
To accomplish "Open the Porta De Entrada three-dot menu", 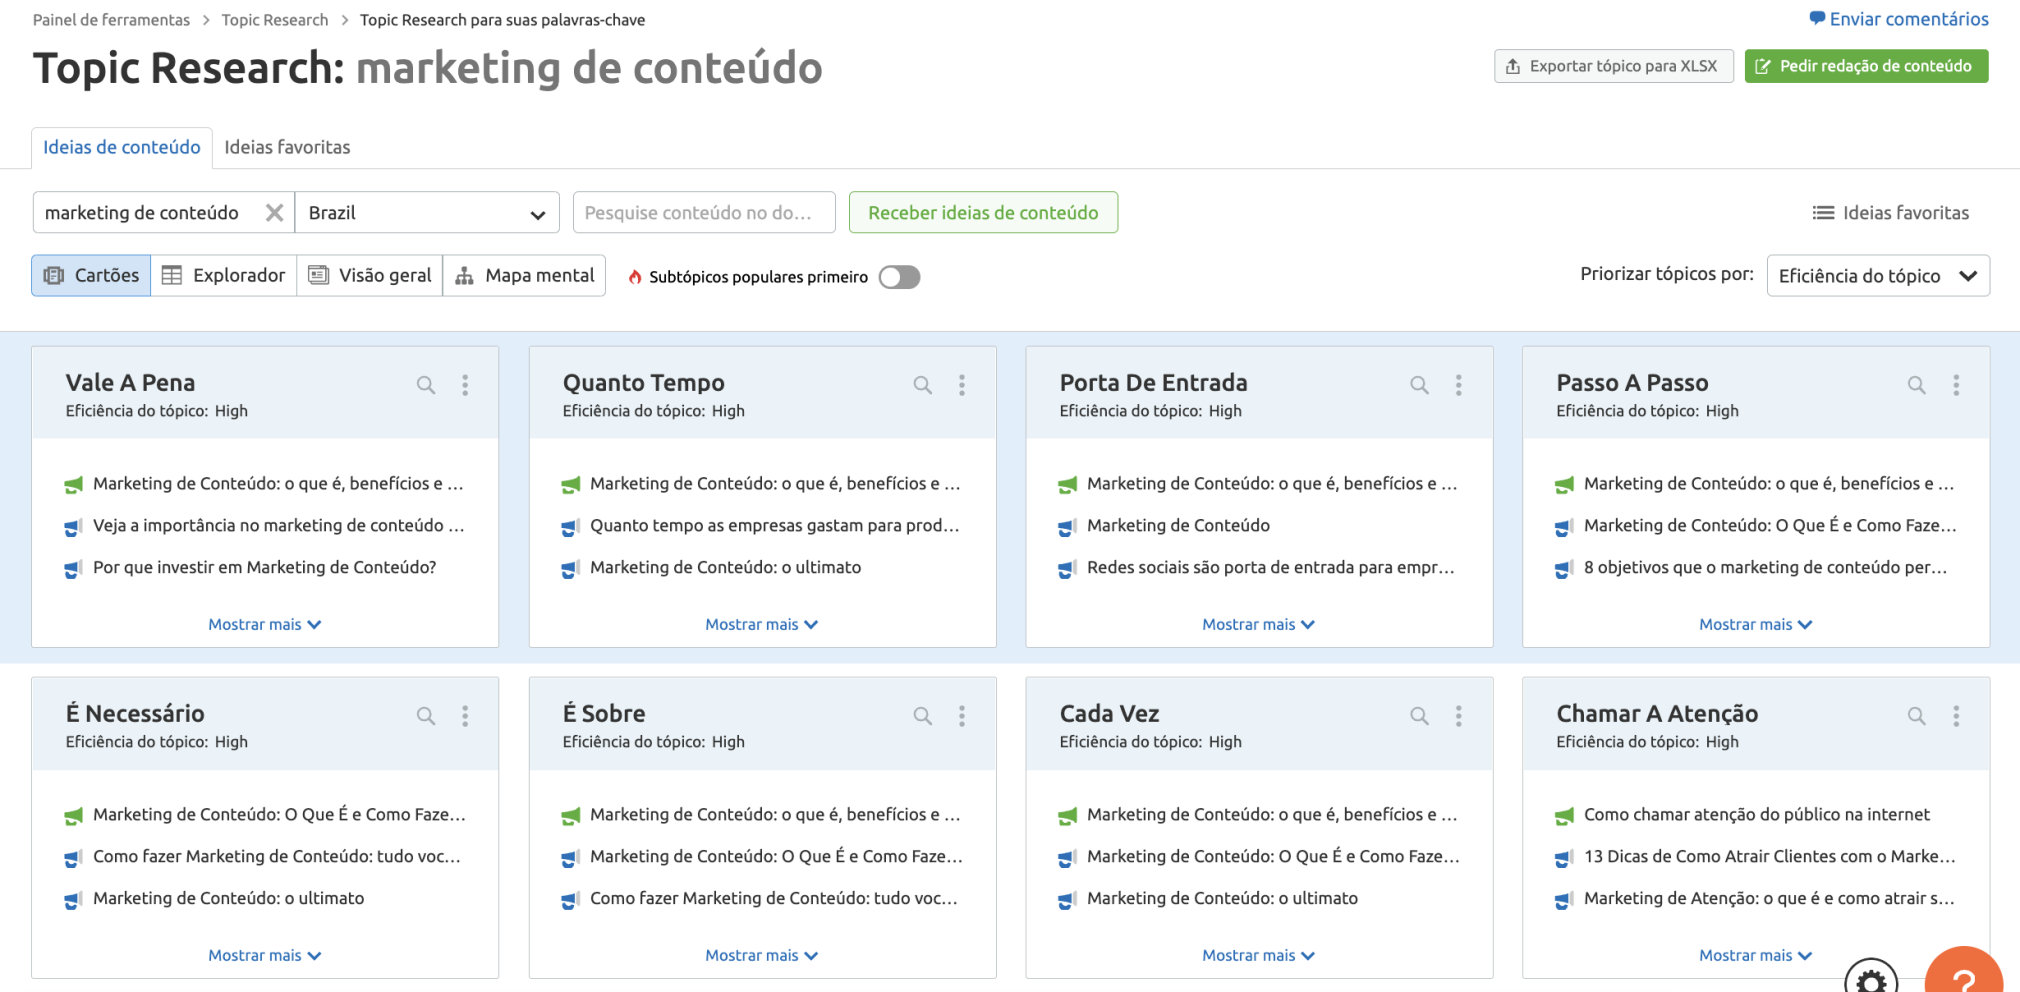I will pyautogui.click(x=1459, y=385).
